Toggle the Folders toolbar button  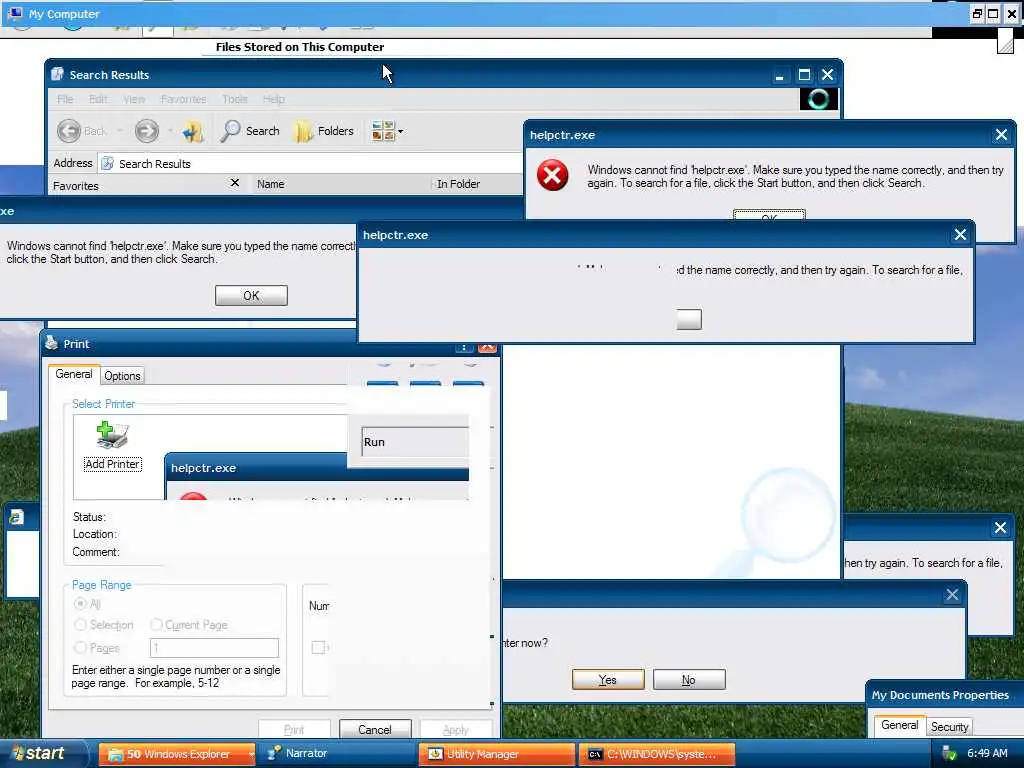click(324, 131)
